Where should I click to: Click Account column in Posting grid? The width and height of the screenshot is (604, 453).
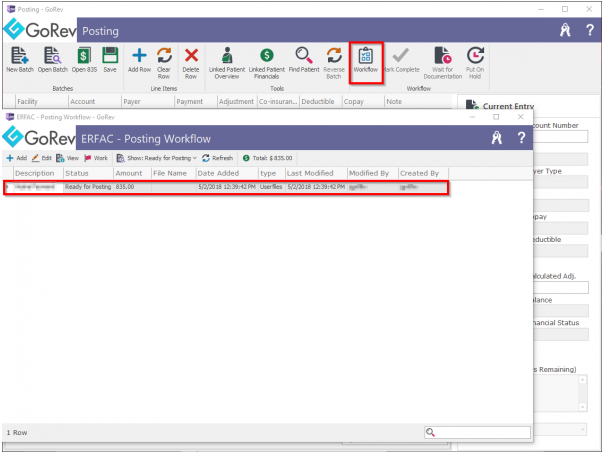(x=95, y=102)
